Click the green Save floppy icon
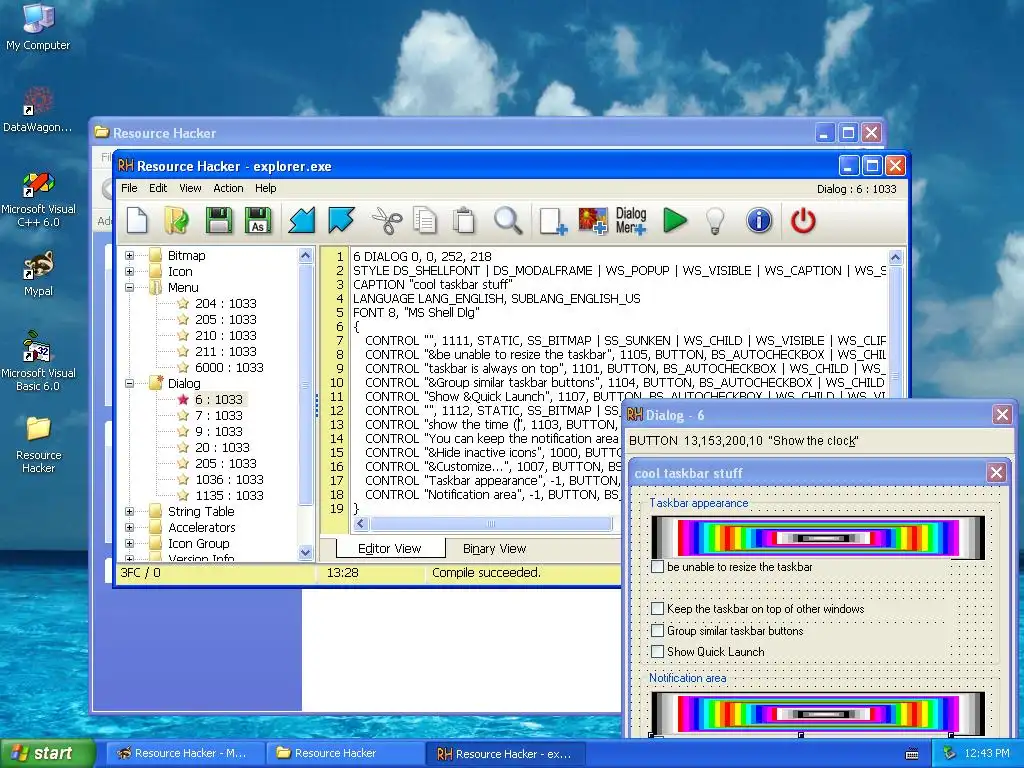The height and width of the screenshot is (768, 1024). click(219, 220)
